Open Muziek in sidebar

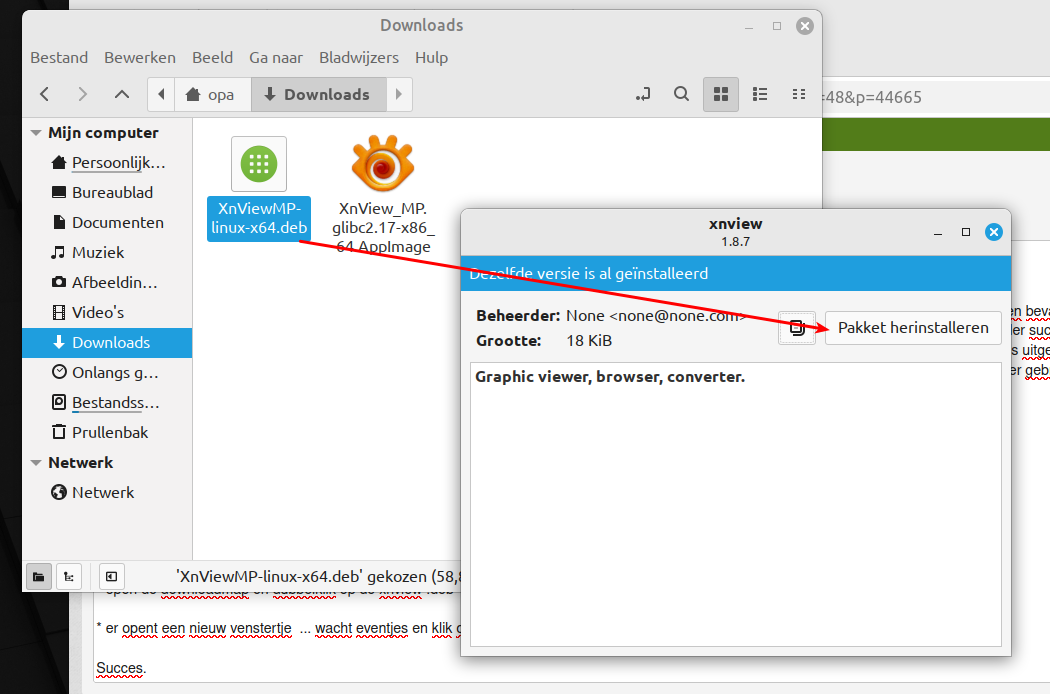[107, 253]
